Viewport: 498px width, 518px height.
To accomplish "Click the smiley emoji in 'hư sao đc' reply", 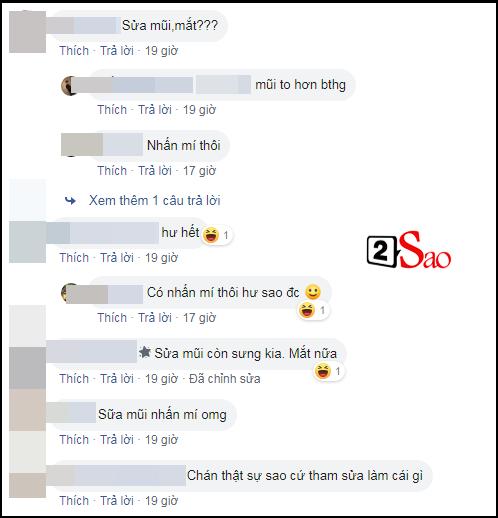I will [x=313, y=292].
